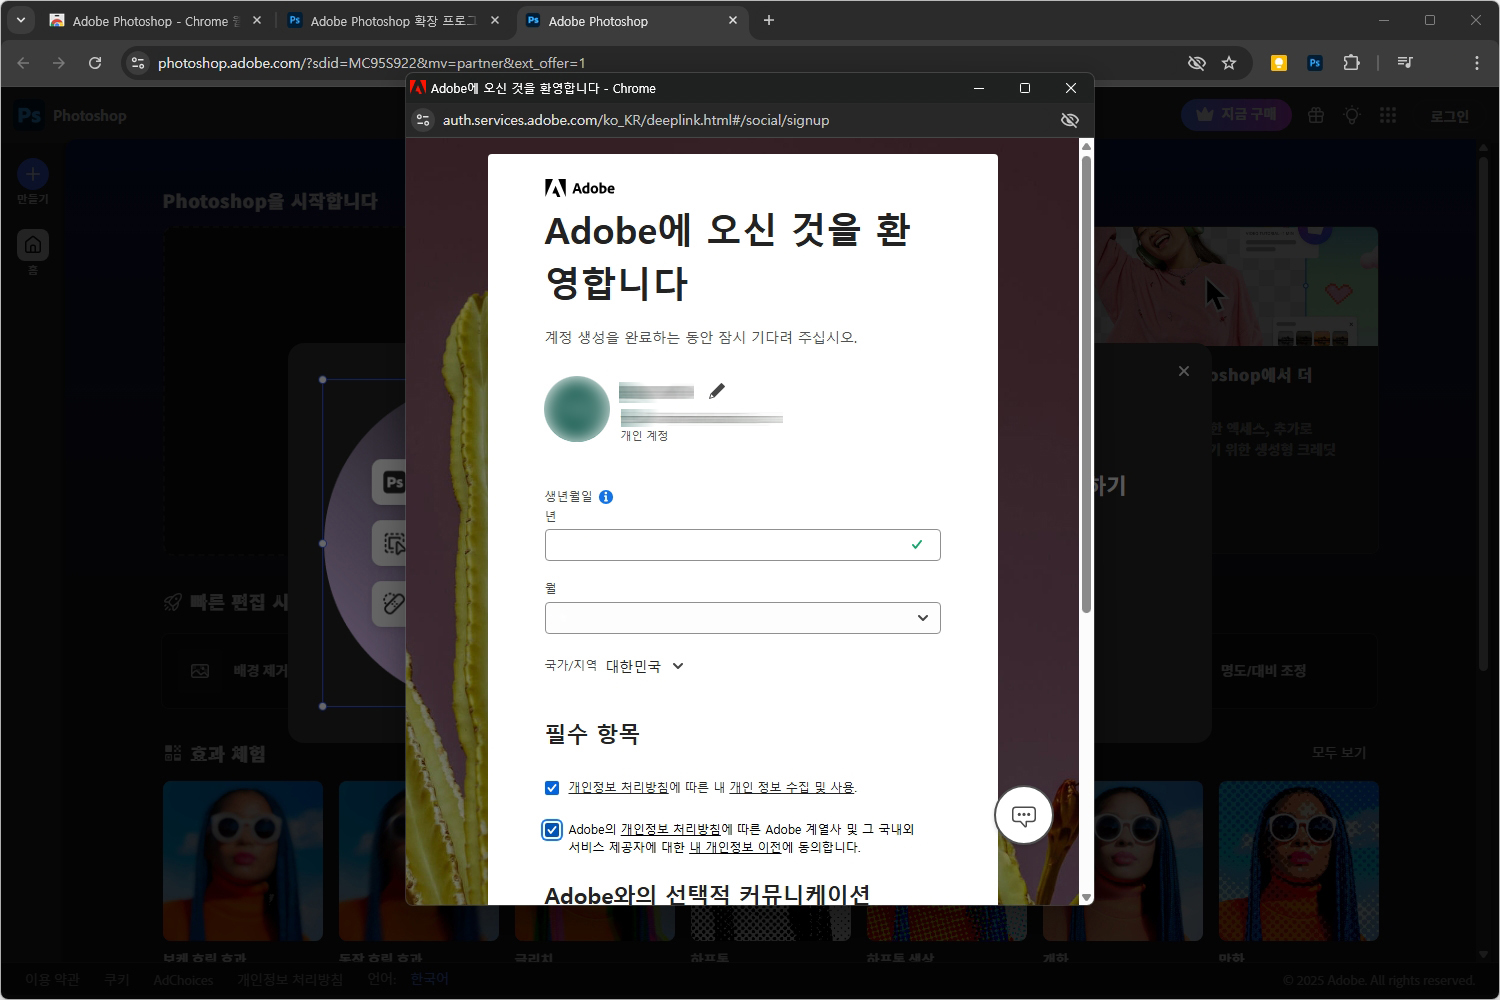This screenshot has width=1500, height=1000.
Task: Reload the Photoshop page
Action: click(x=95, y=63)
